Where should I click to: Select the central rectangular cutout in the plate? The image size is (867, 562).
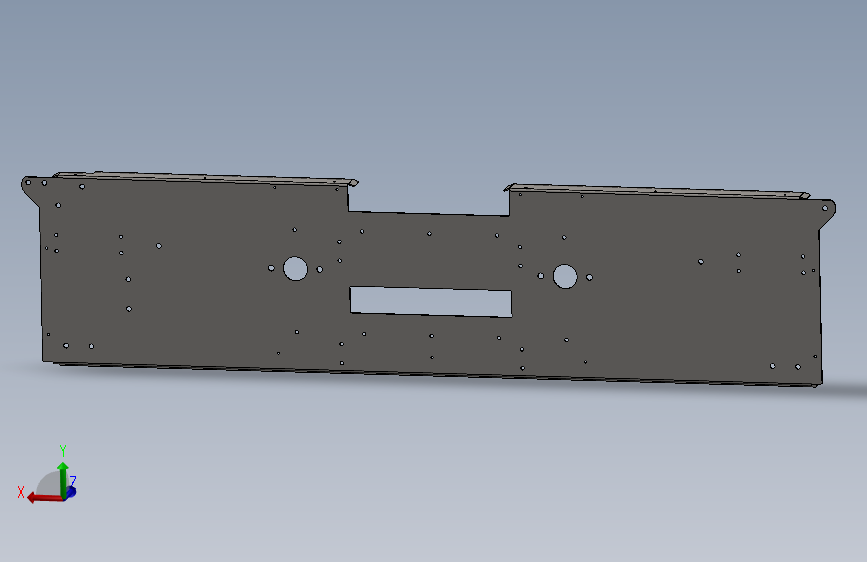[431, 301]
